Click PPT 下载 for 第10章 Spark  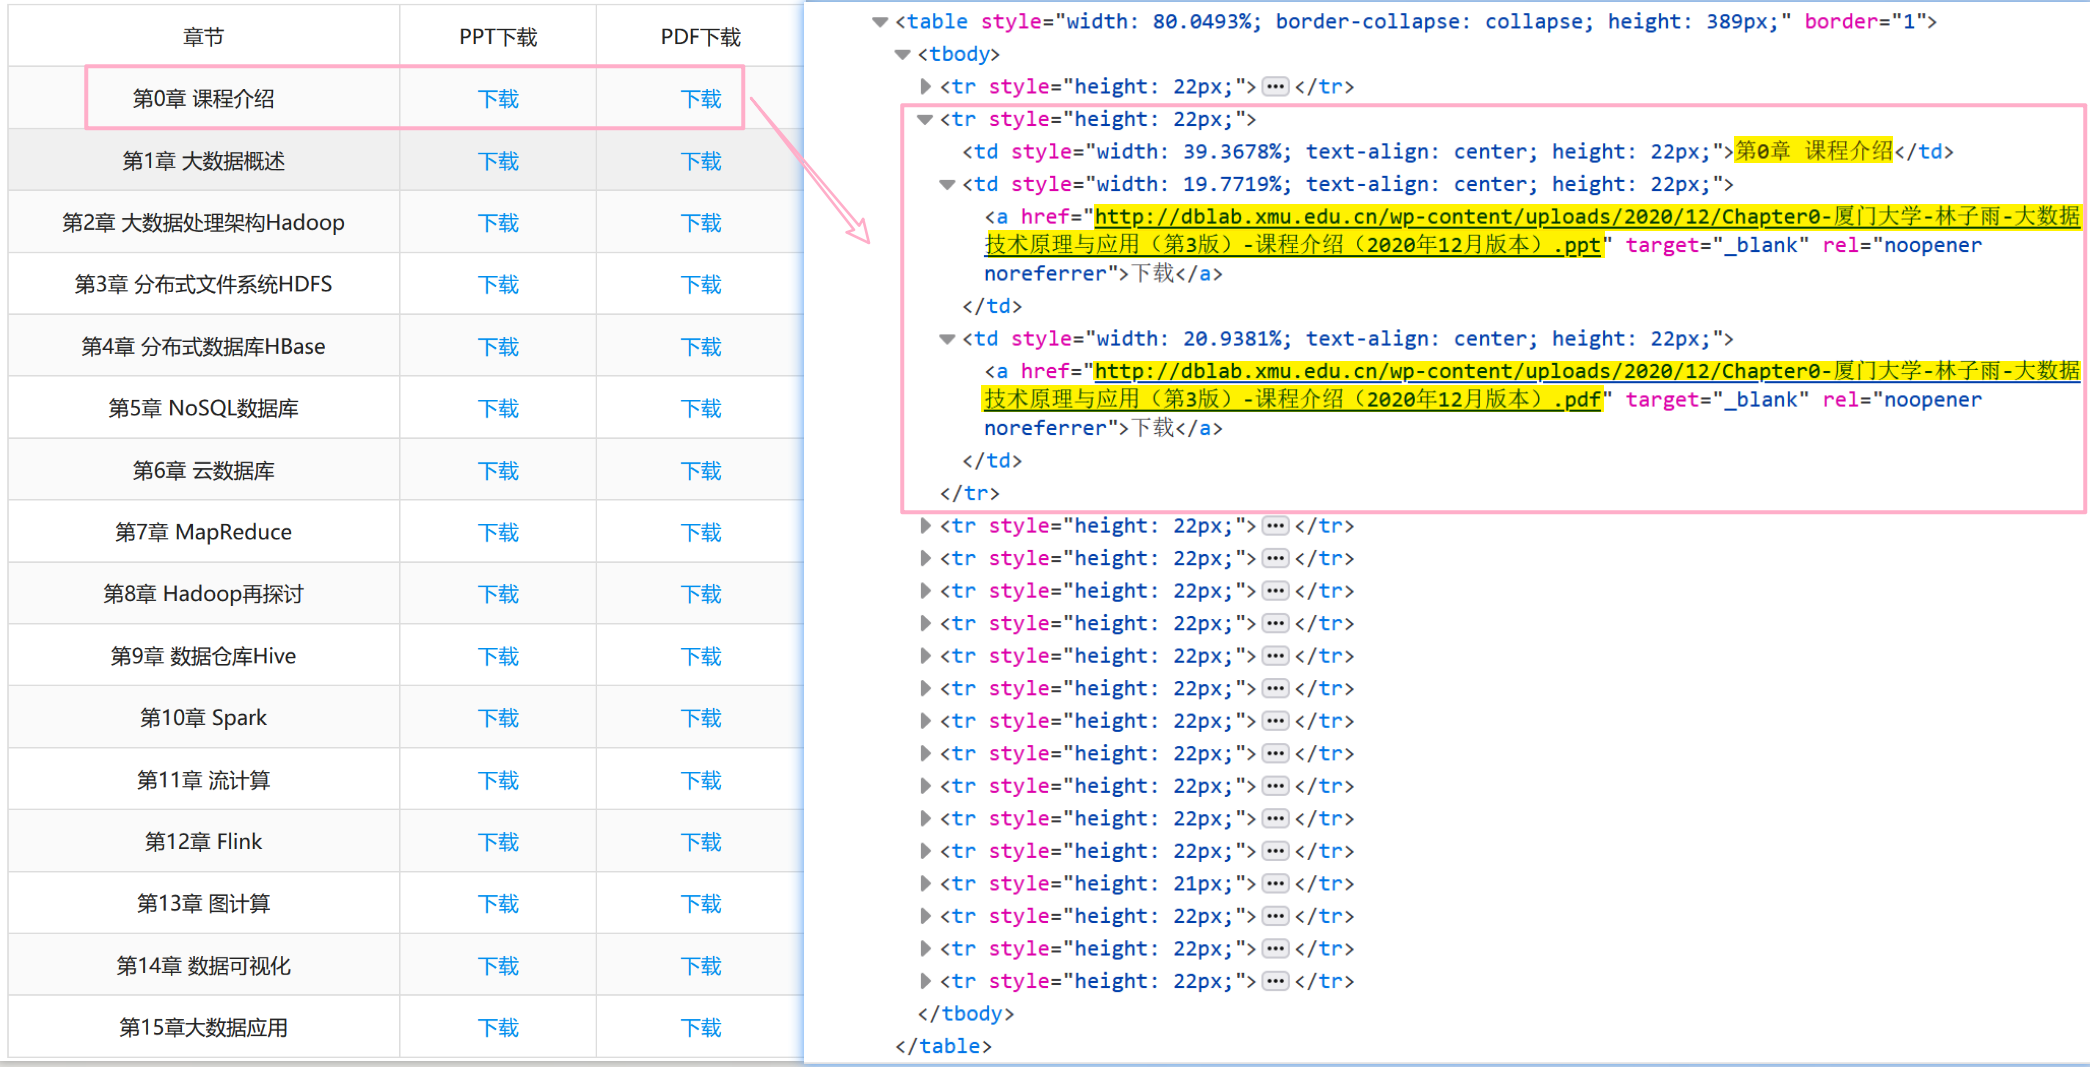point(497,717)
